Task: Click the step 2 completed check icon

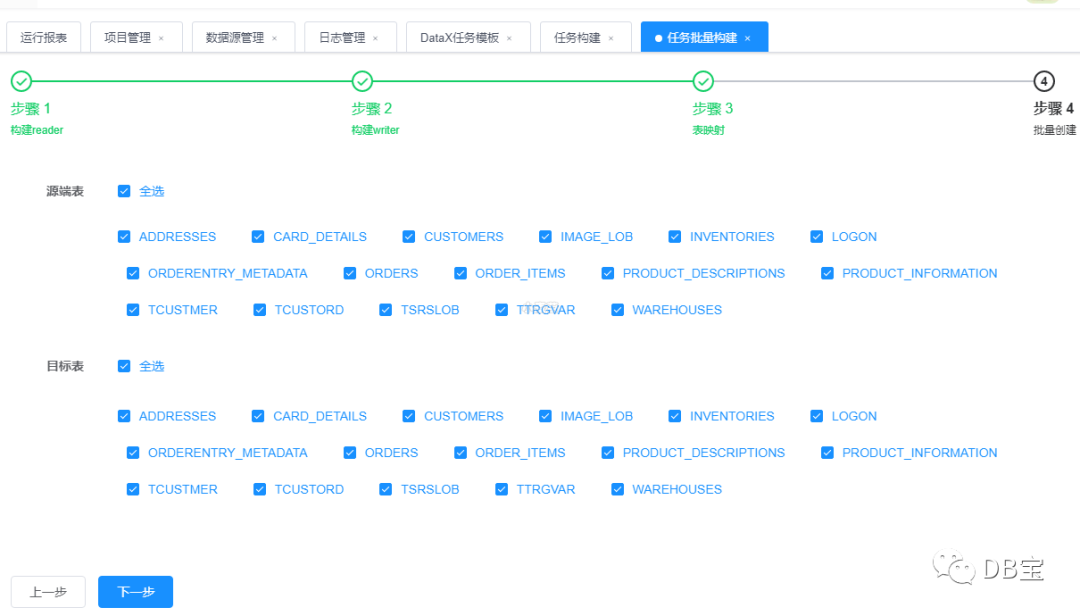Action: pos(362,81)
